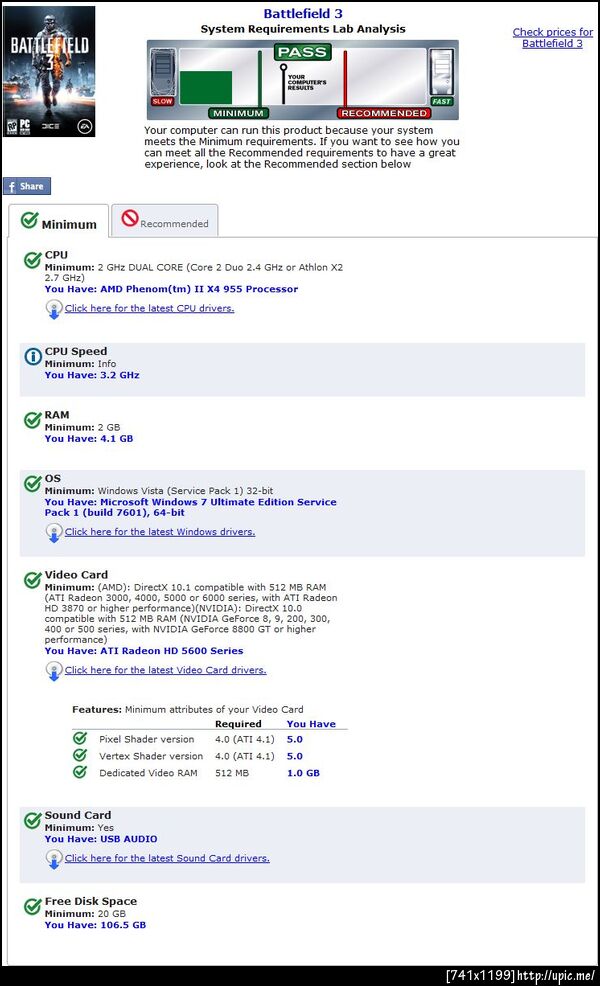Click the Battlefield 3 box art thumbnail
Screen dimensions: 600x986
pos(50,72)
